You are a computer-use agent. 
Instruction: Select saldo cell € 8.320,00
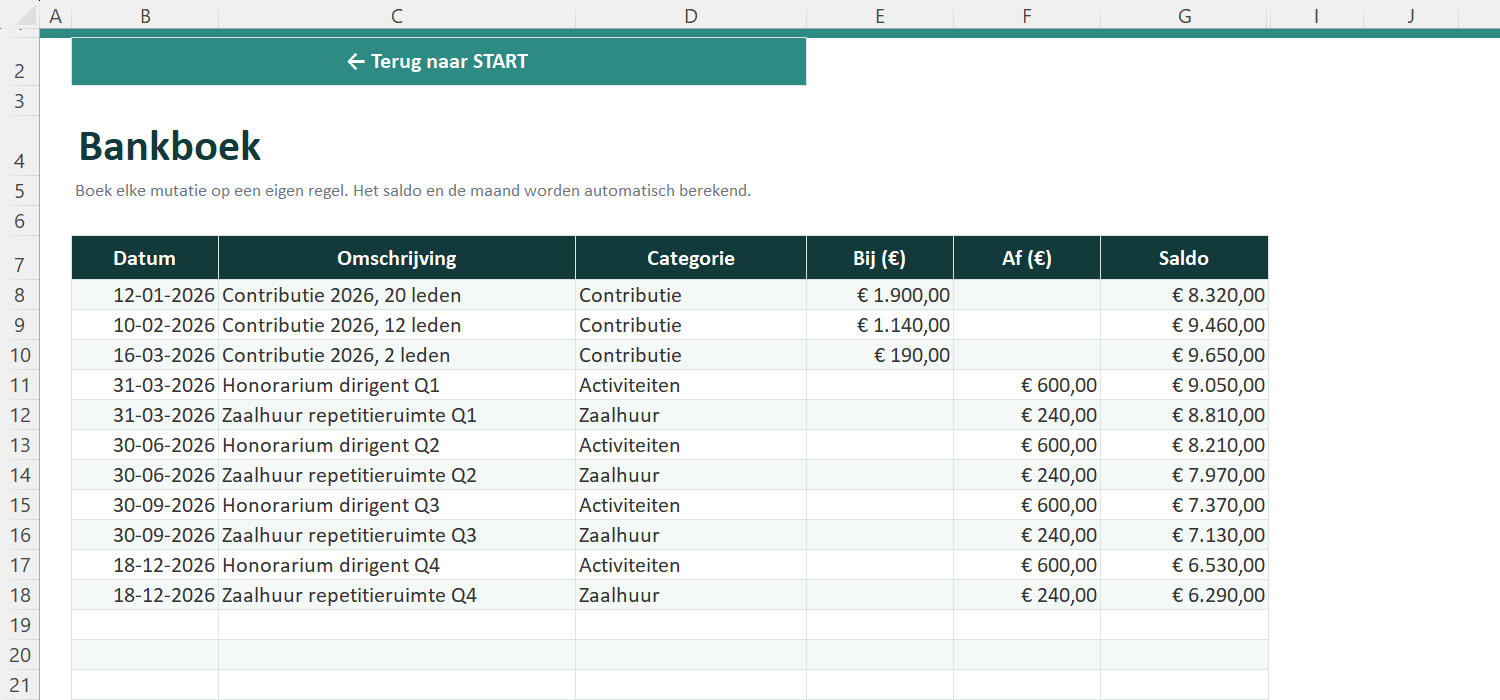click(1185, 295)
